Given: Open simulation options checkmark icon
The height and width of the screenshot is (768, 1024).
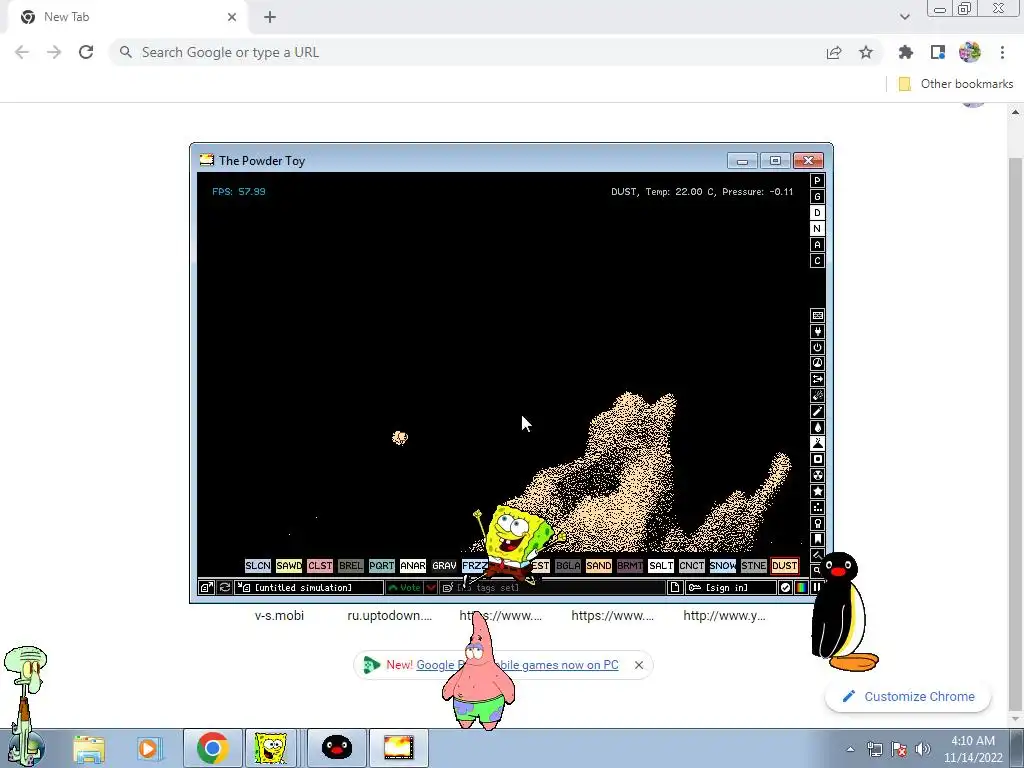Looking at the screenshot, I should [785, 588].
